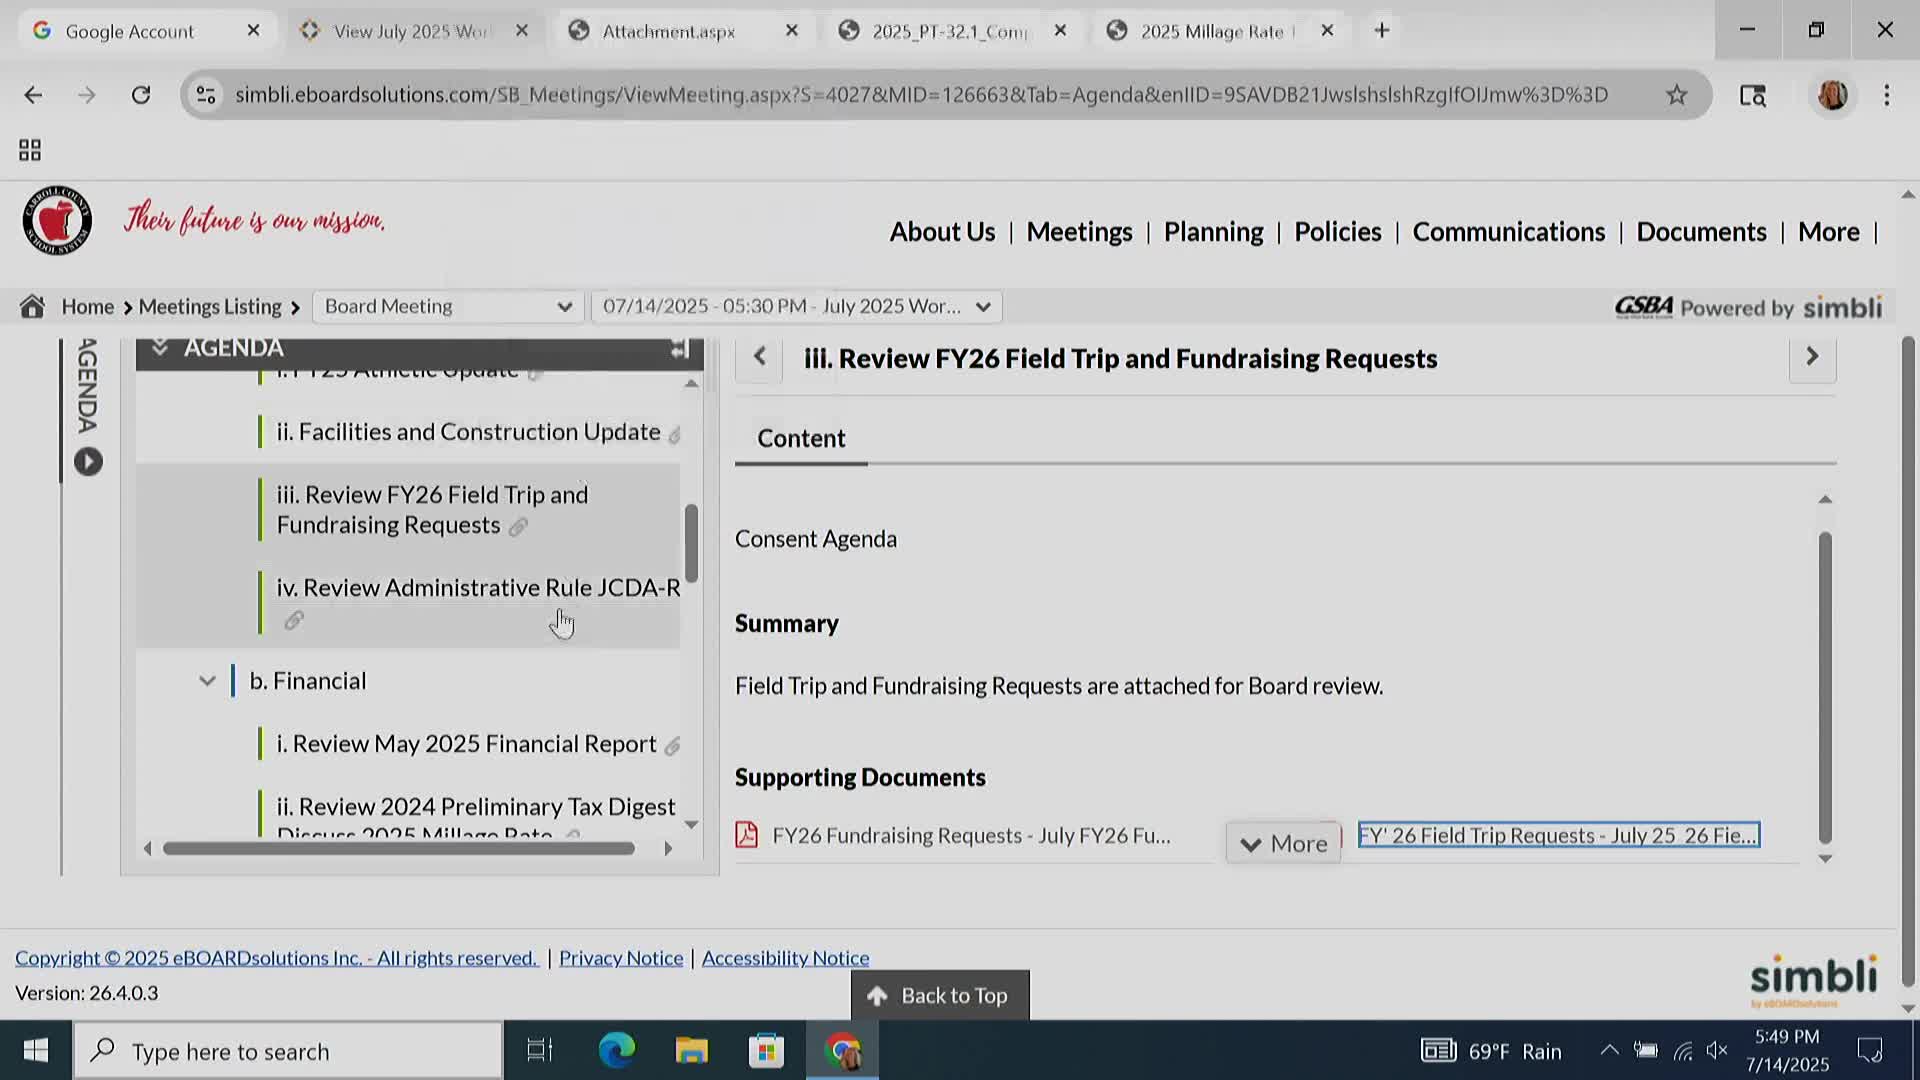
Task: Click the pin icon on AGENDA header
Action: (x=680, y=349)
